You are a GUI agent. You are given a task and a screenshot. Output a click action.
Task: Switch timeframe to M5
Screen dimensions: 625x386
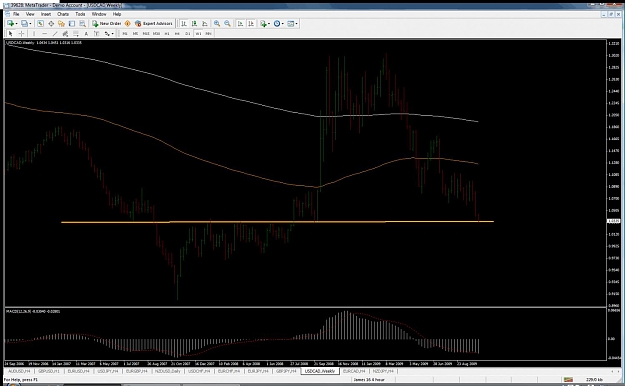(x=135, y=33)
